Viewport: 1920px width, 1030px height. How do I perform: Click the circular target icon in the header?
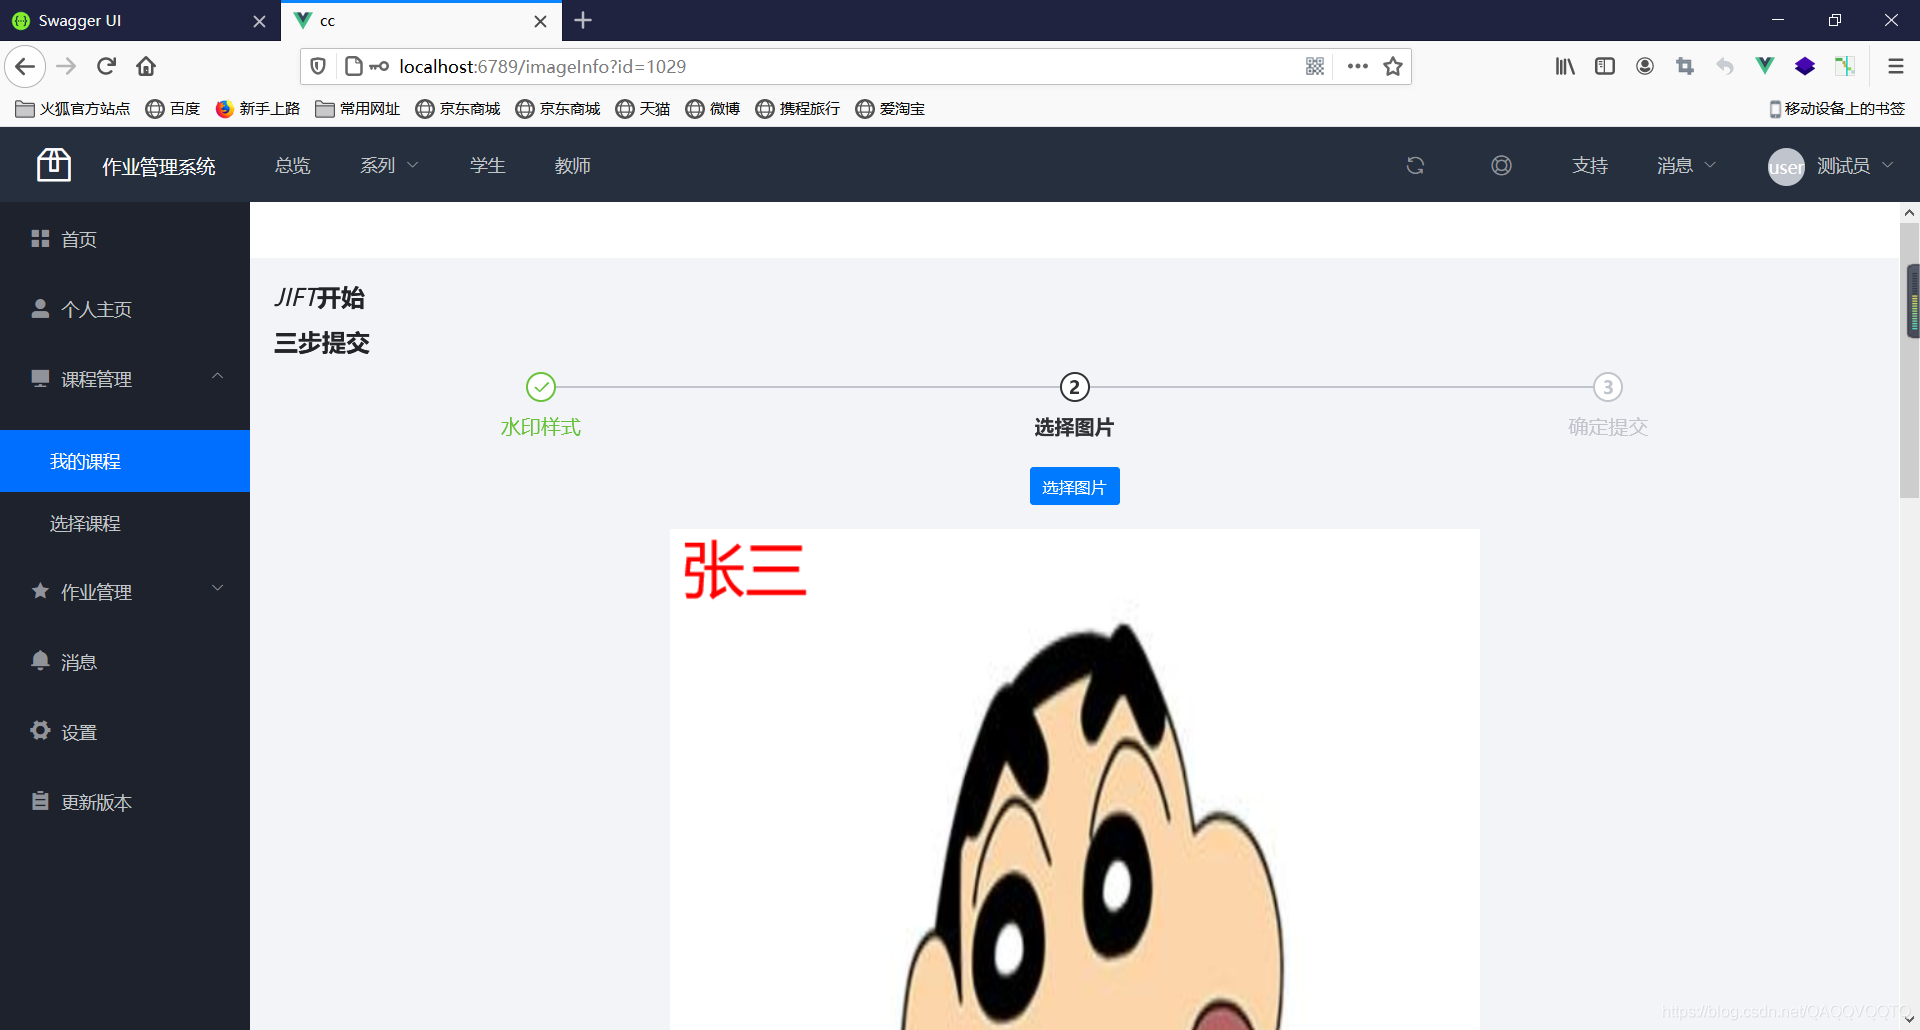(1501, 166)
